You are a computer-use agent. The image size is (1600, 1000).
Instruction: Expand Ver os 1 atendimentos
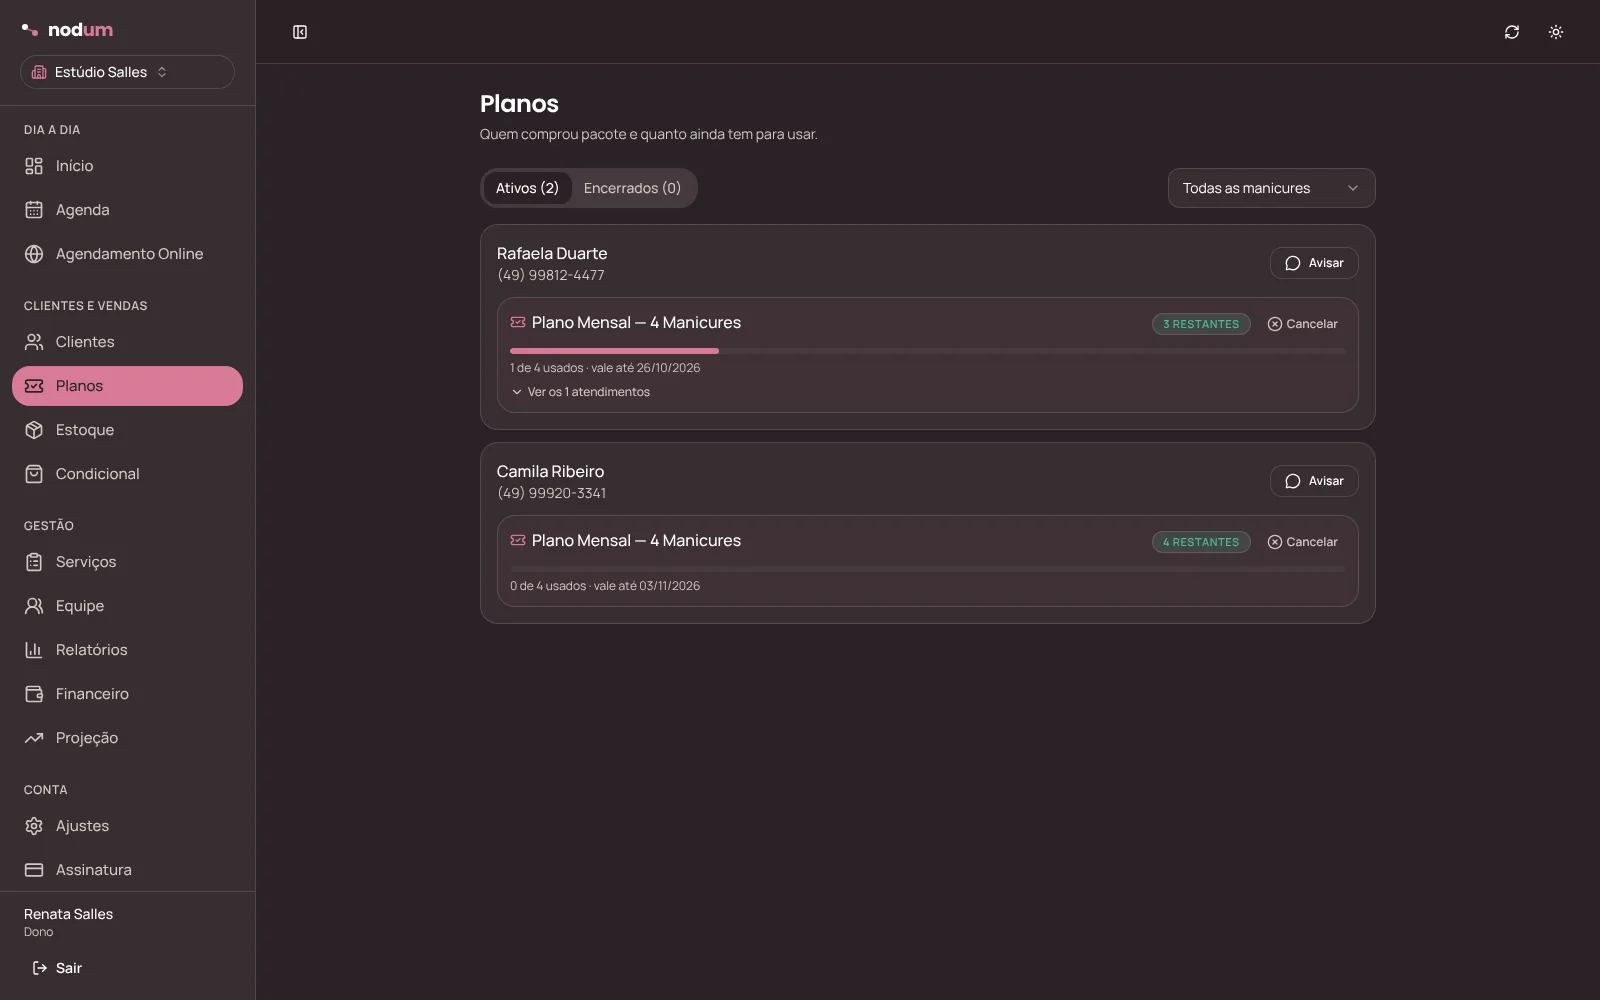(580, 392)
